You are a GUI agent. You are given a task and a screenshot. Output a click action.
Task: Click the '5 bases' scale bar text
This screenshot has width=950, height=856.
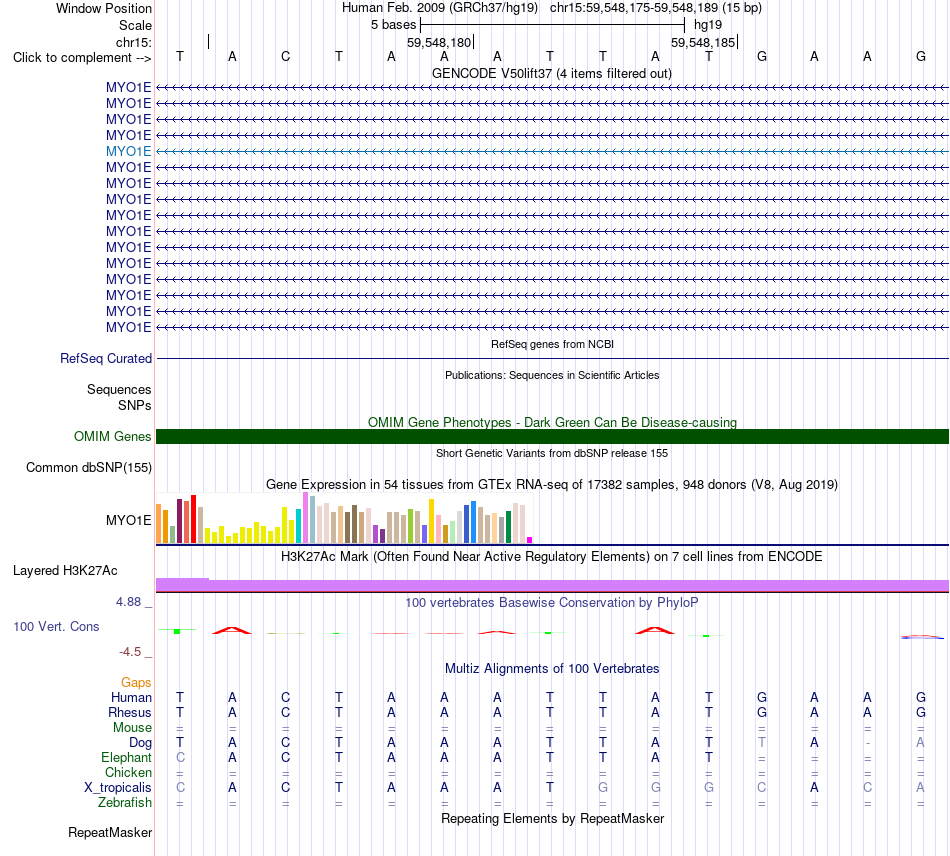(x=394, y=25)
